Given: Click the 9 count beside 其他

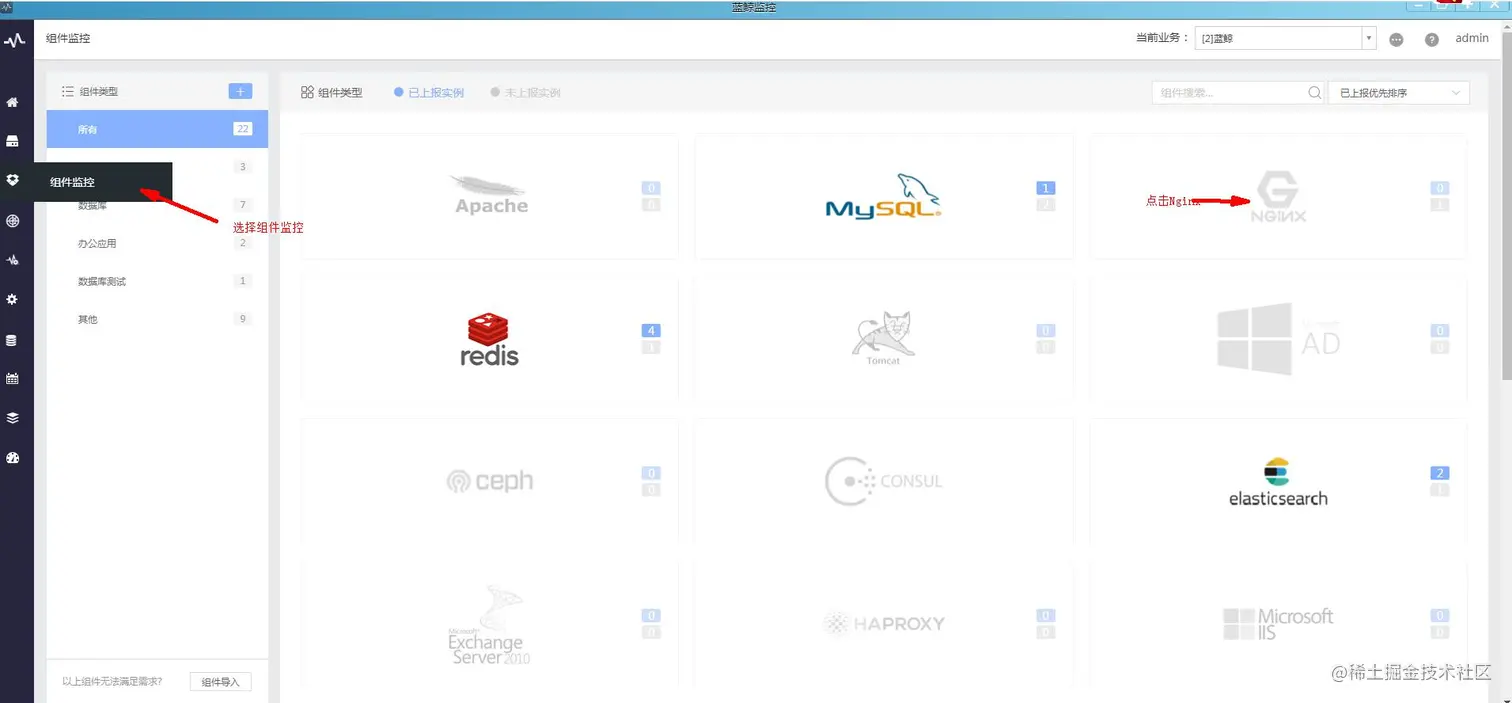Looking at the screenshot, I should click(x=242, y=319).
